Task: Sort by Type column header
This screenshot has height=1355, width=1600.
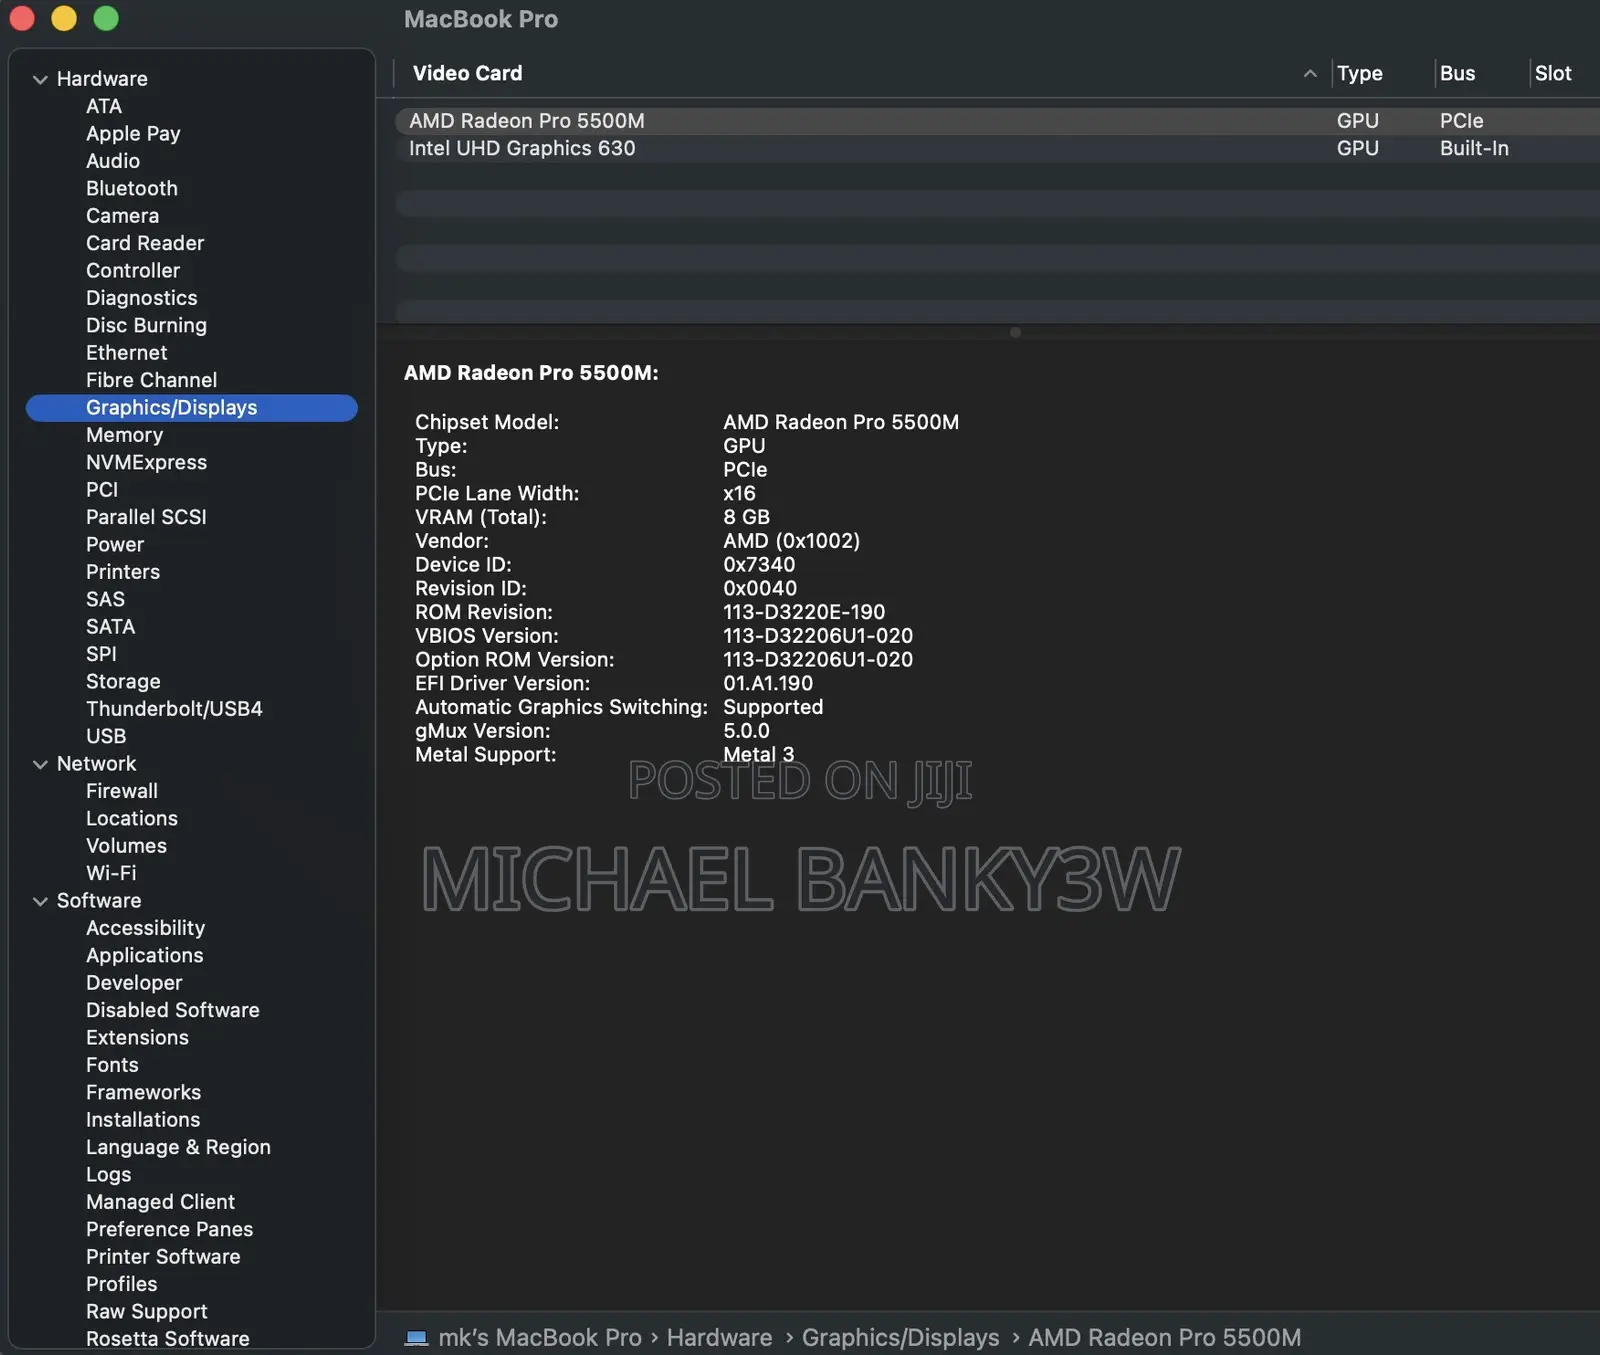Action: pos(1359,73)
